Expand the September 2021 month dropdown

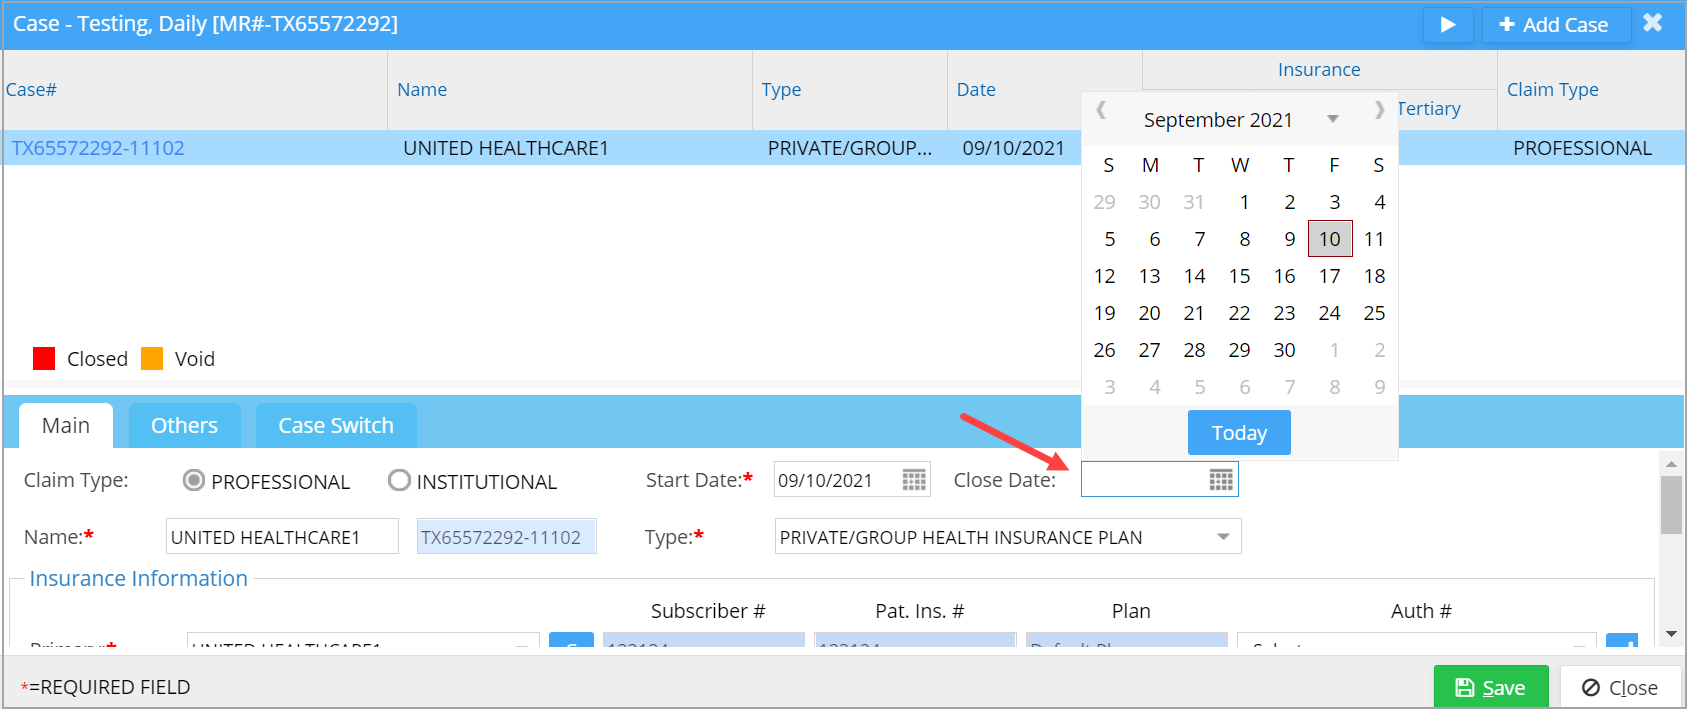tap(1332, 120)
